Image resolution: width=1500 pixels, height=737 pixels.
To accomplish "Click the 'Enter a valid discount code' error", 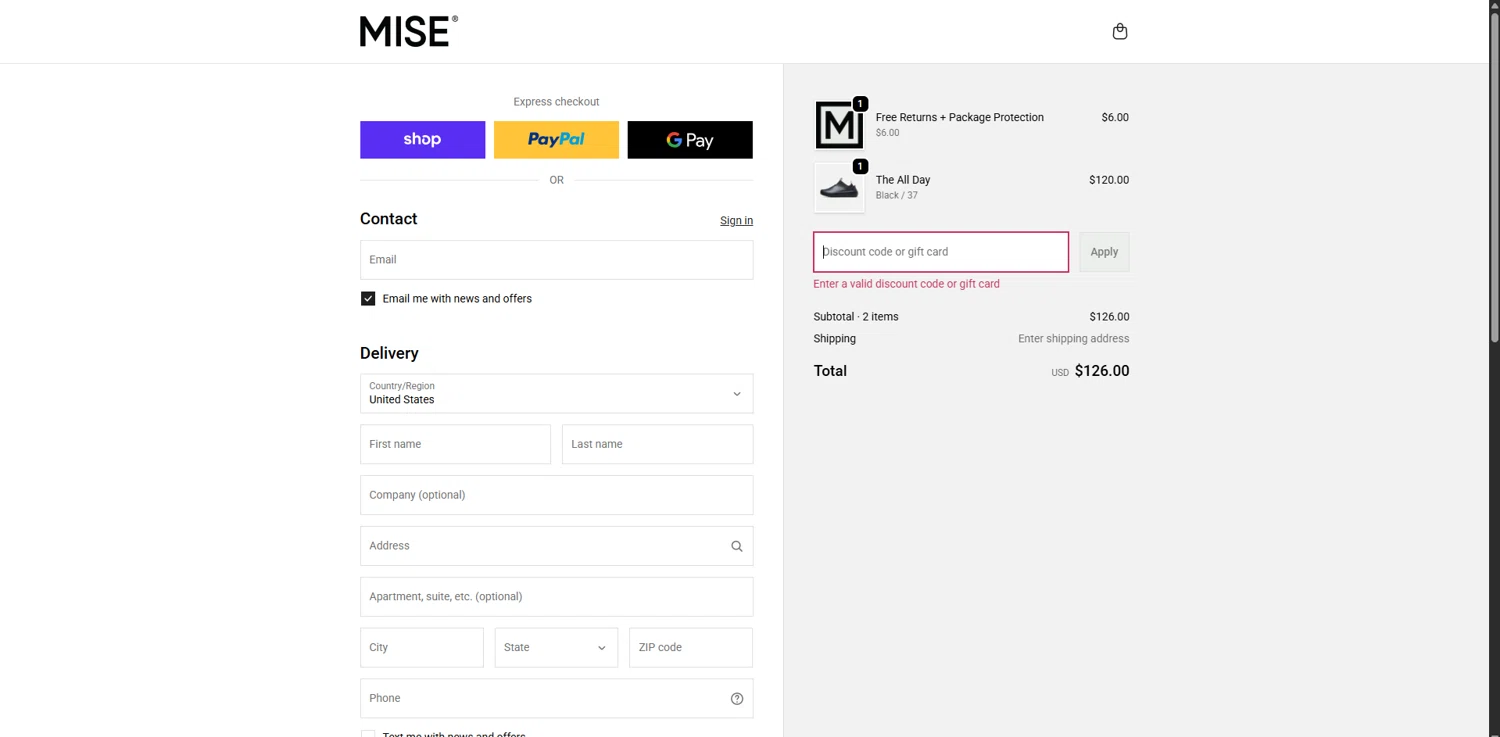I will [x=906, y=284].
